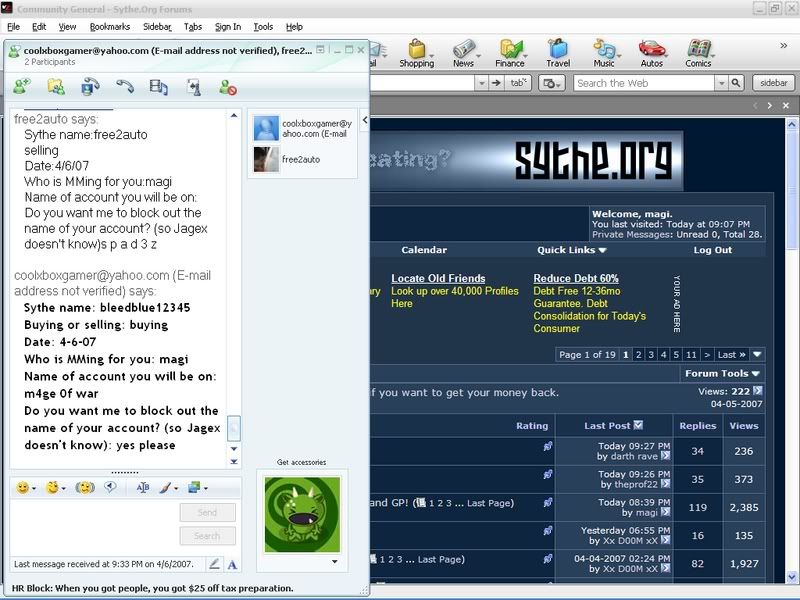Click the background picture icon
The height and width of the screenshot is (600, 800).
pos(194,488)
